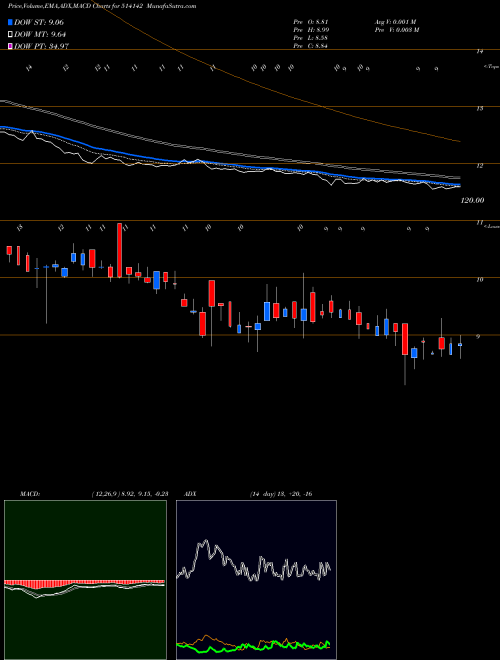Click the 'Pre H: 8.99' value

click(x=311, y=30)
